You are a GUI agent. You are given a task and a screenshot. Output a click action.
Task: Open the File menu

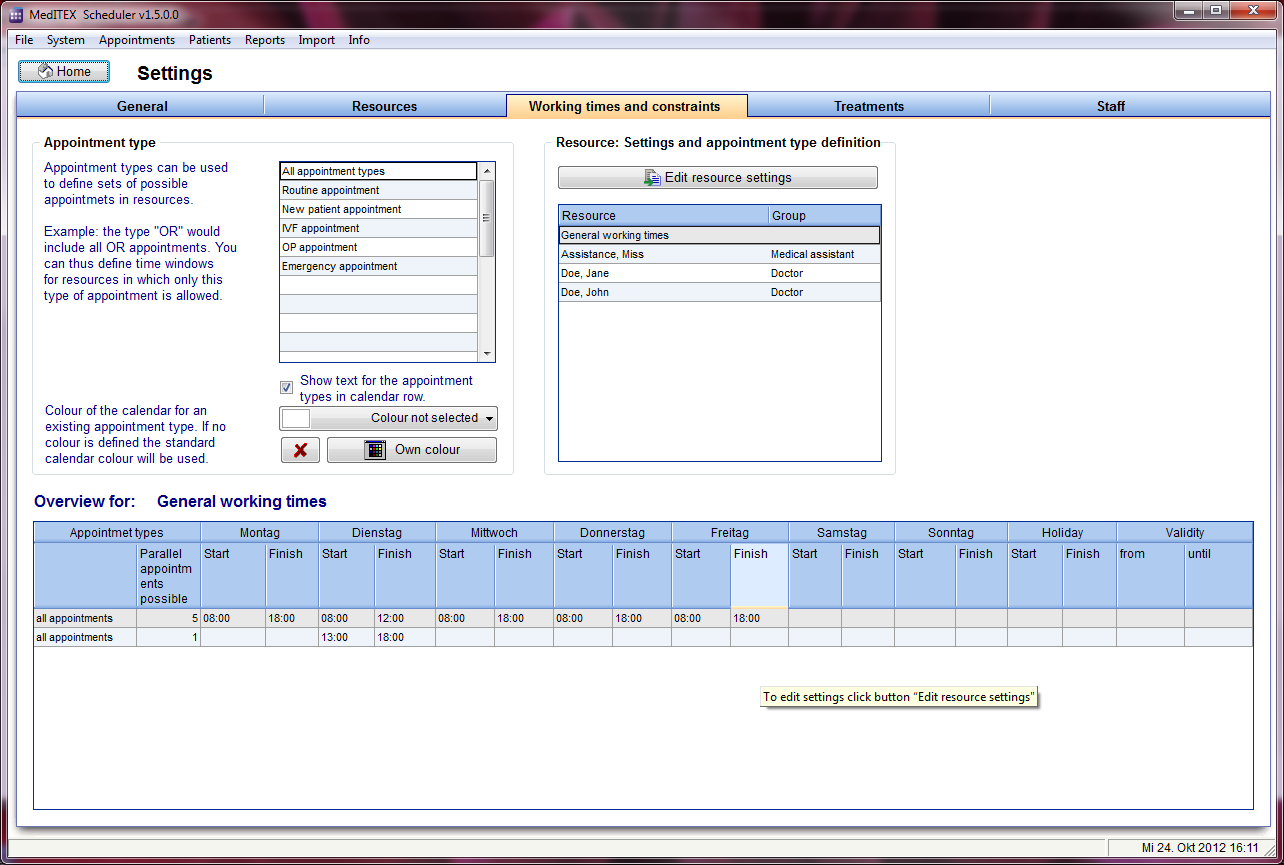(x=24, y=40)
